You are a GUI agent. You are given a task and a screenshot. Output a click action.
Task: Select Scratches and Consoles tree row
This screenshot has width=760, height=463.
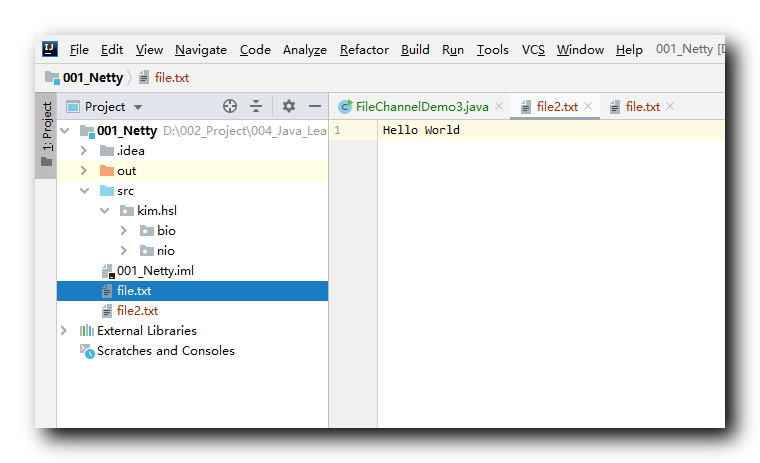pos(192,351)
